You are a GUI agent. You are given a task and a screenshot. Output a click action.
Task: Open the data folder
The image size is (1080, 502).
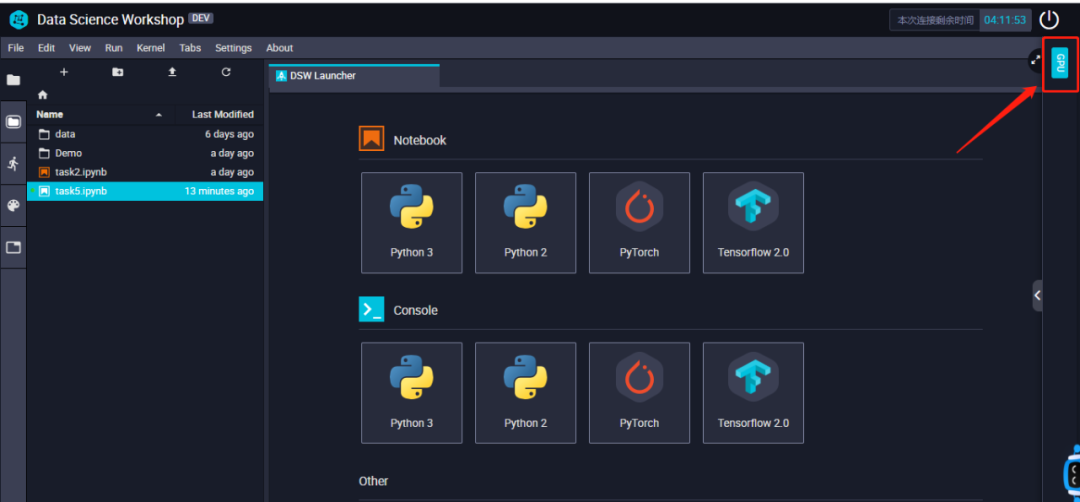[x=145, y=134]
